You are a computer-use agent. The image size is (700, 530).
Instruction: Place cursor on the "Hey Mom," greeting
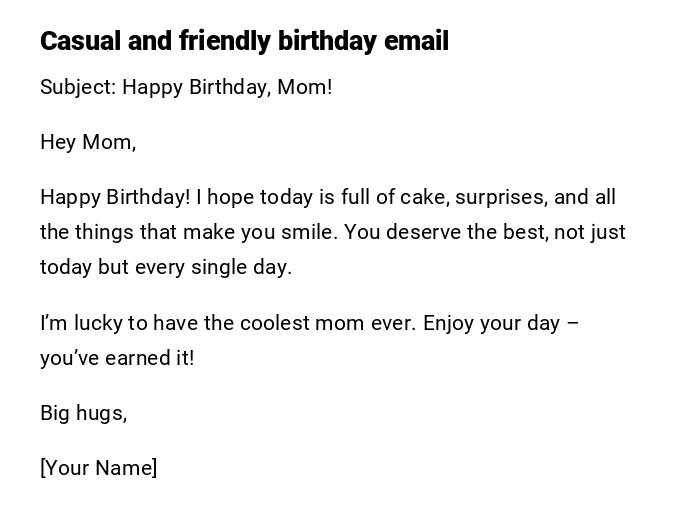click(x=88, y=142)
